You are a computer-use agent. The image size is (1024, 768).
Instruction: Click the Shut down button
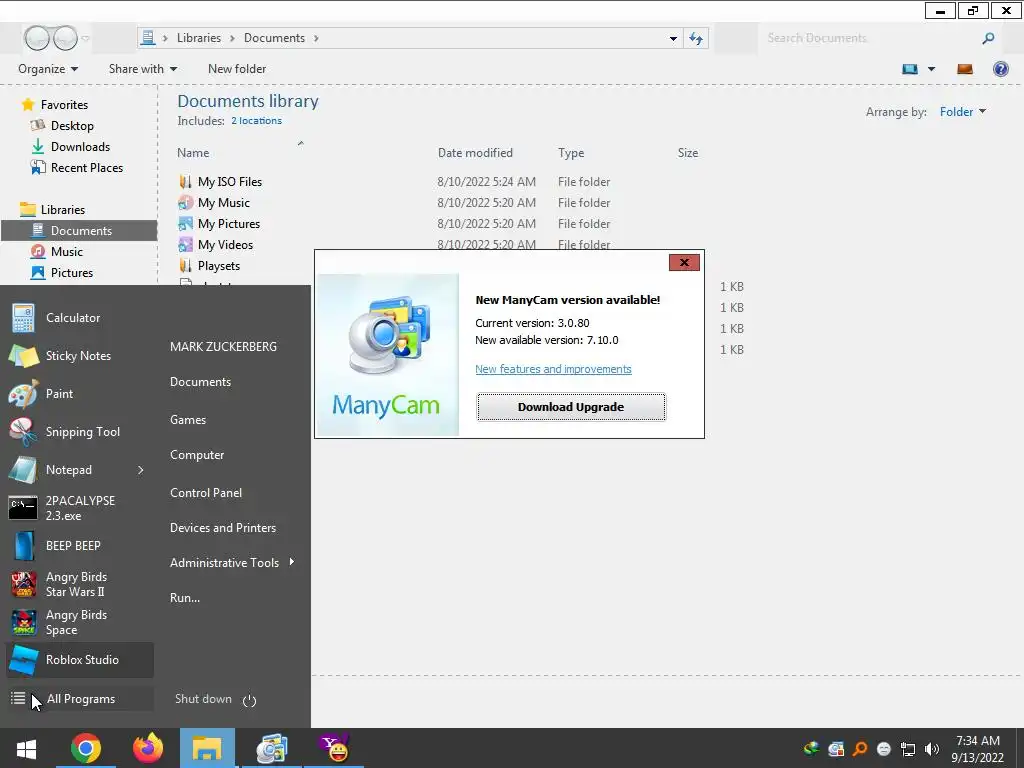203,699
